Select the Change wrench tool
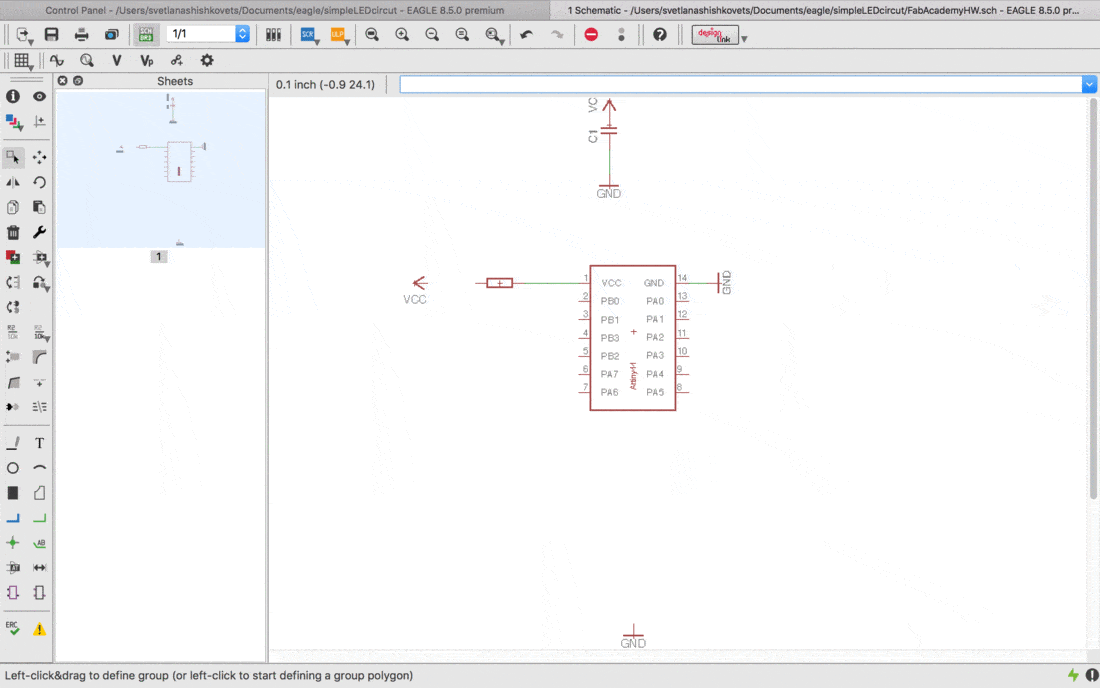 coord(39,232)
